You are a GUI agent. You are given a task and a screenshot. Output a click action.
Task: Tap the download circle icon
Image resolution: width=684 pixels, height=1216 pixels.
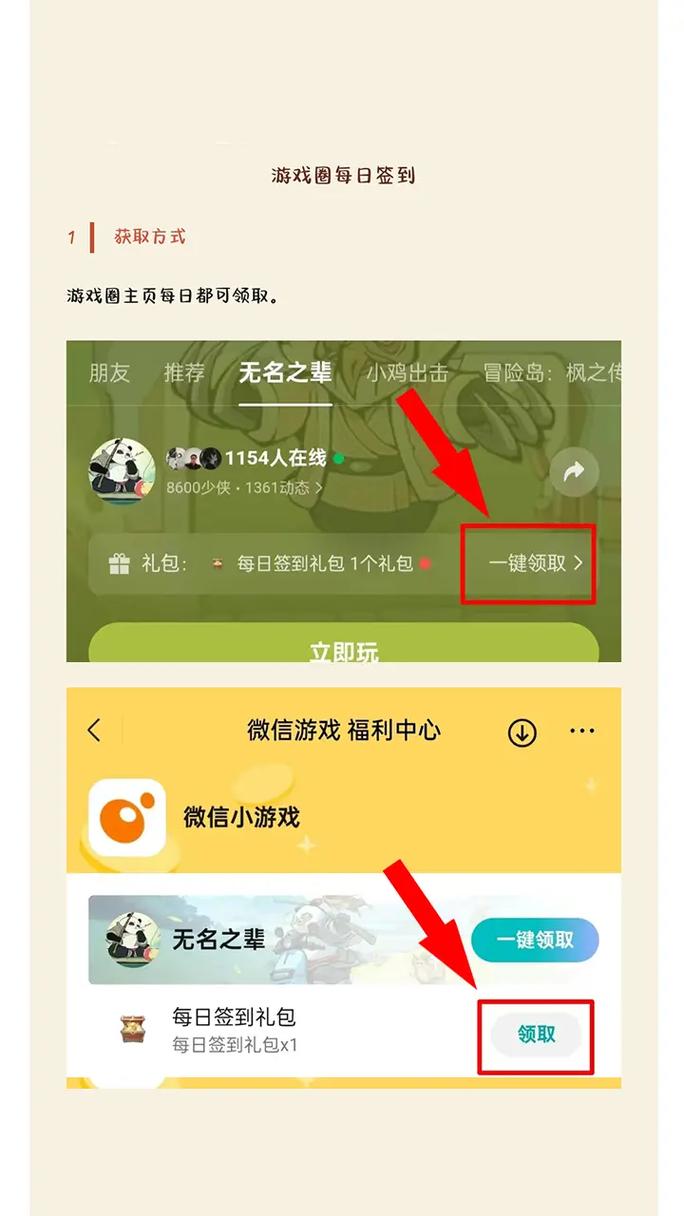(522, 732)
